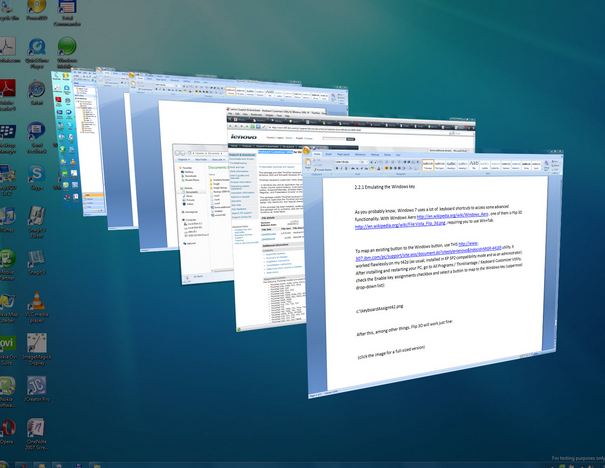Switch to the Insert tab in front Word window
Image resolution: width=605 pixels, height=468 pixels.
[x=329, y=154]
